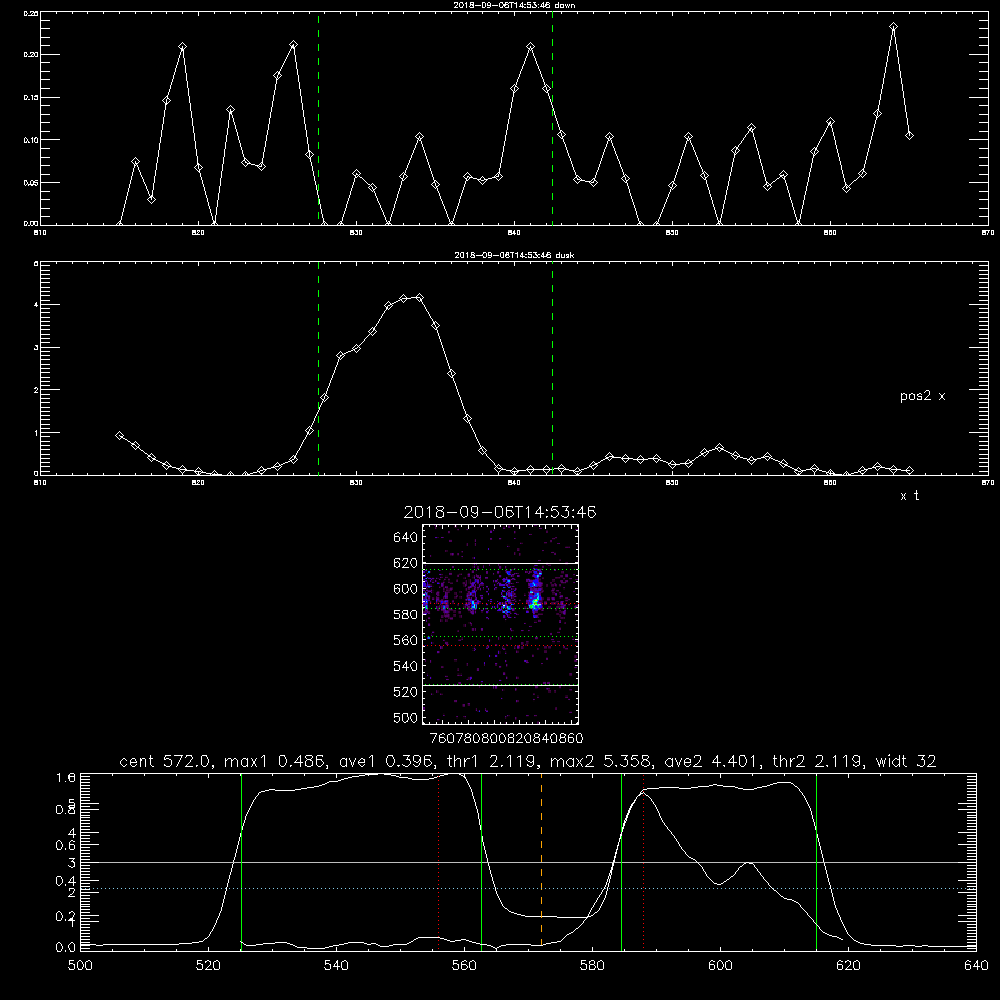Click the red dotted vertical line near 588
This screenshot has height=1000, width=1000.
(x=643, y=860)
